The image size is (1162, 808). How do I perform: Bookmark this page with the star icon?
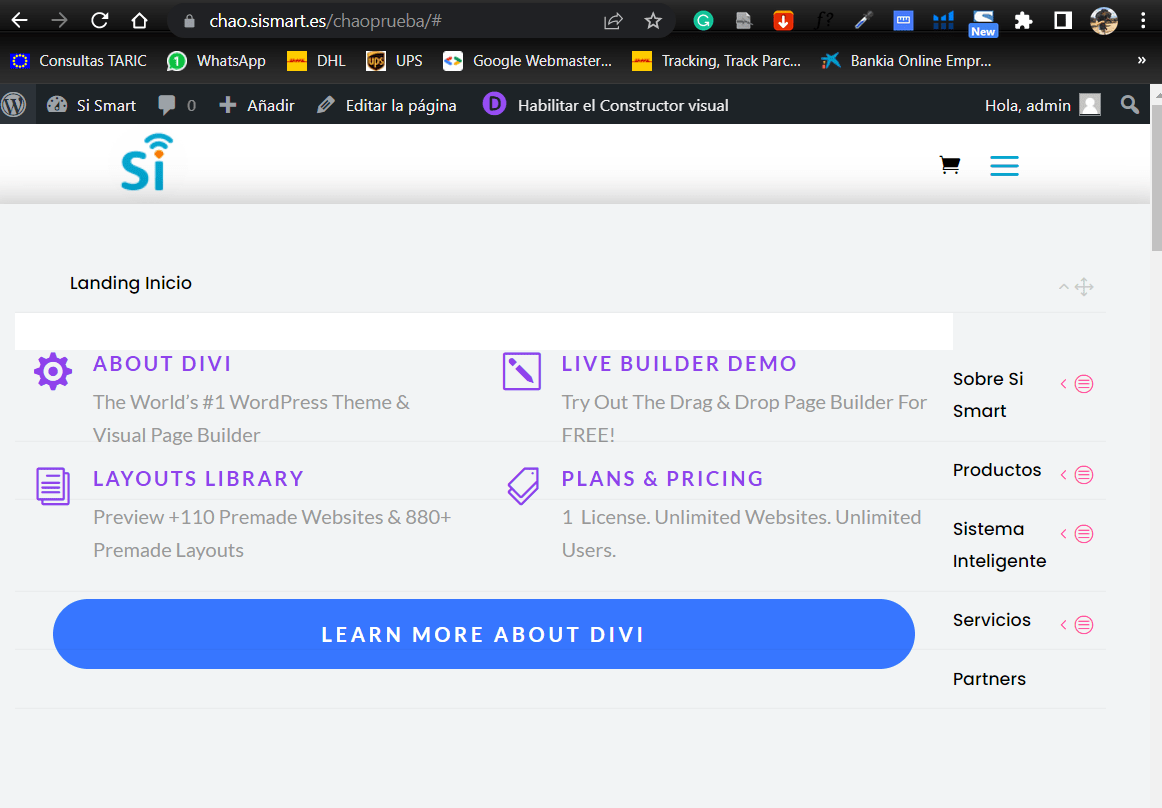coord(653,21)
